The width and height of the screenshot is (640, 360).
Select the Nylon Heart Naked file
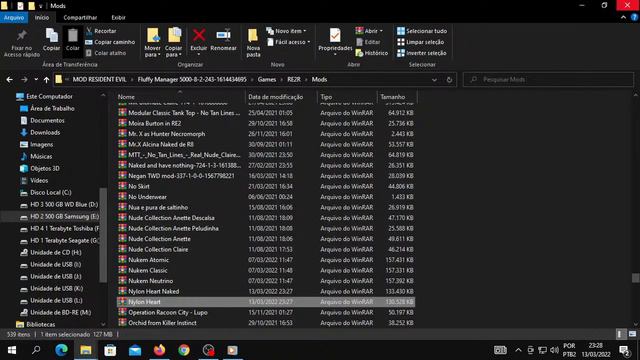[x=153, y=291]
